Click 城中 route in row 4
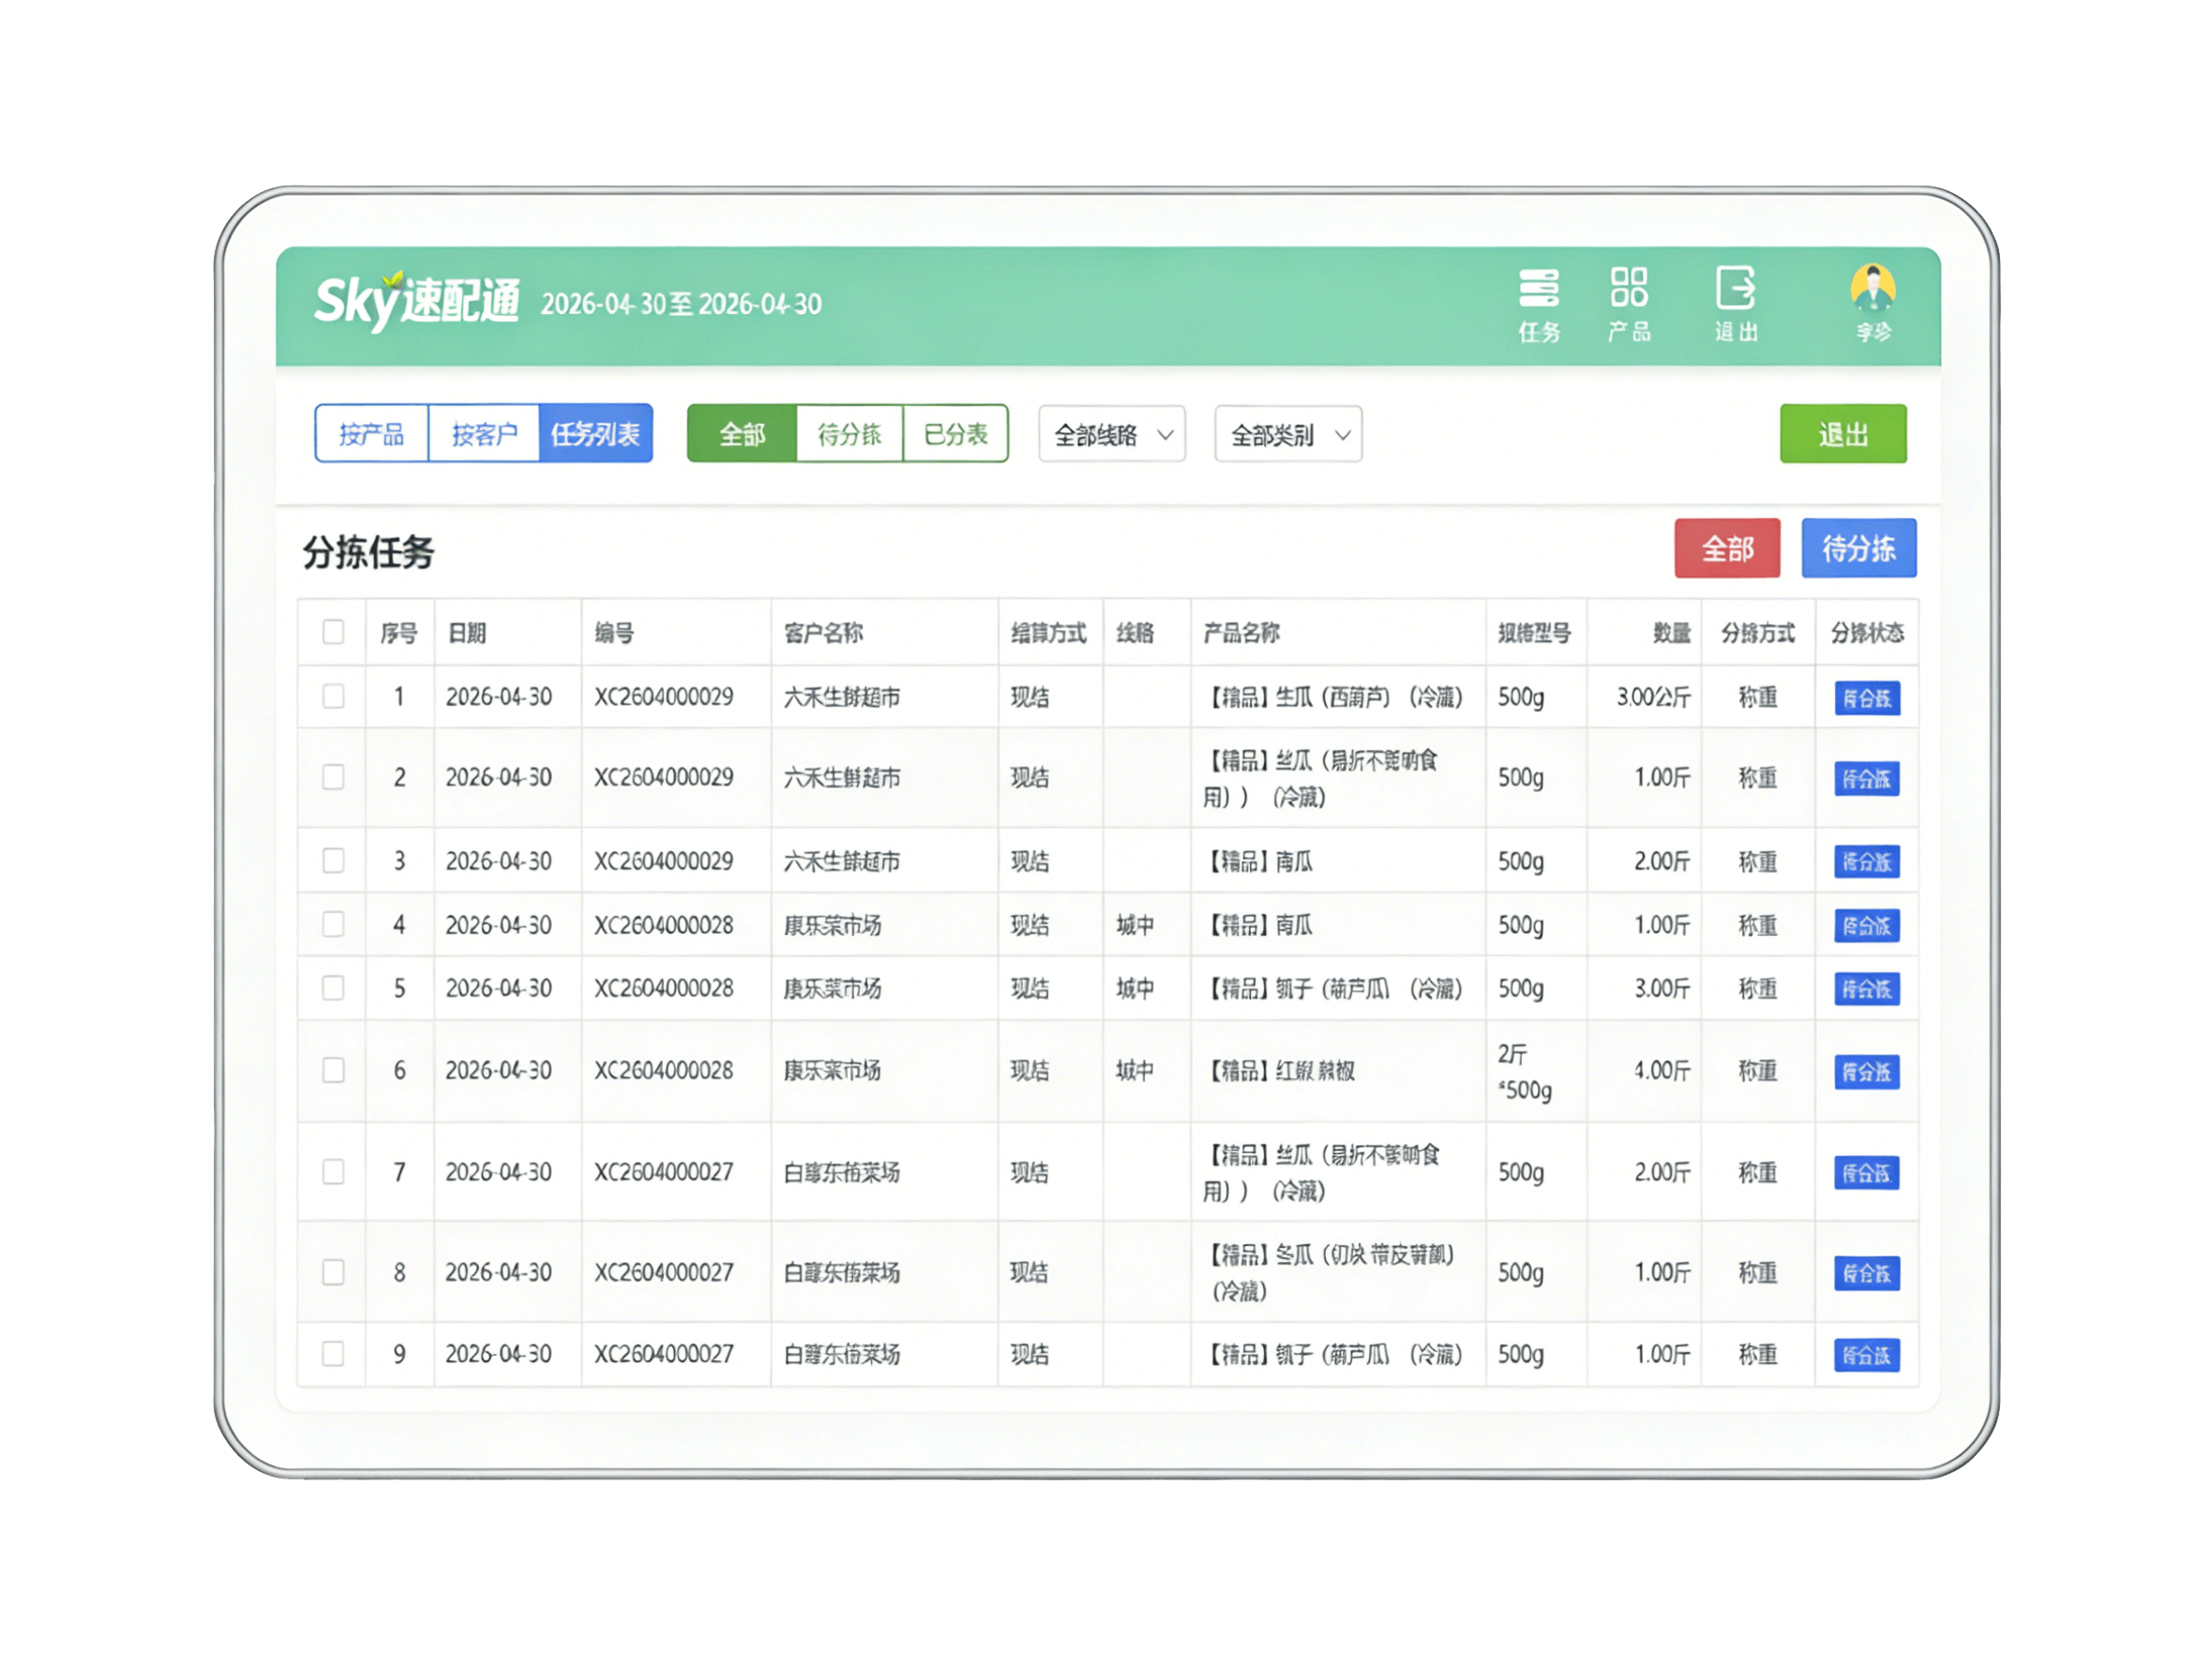Viewport: 2212px width, 1665px height. coord(1135,925)
